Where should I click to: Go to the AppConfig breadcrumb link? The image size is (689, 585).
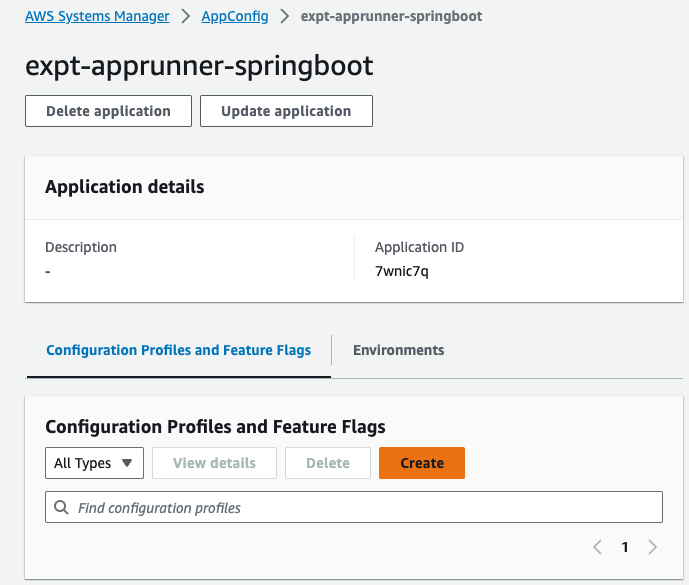235,16
